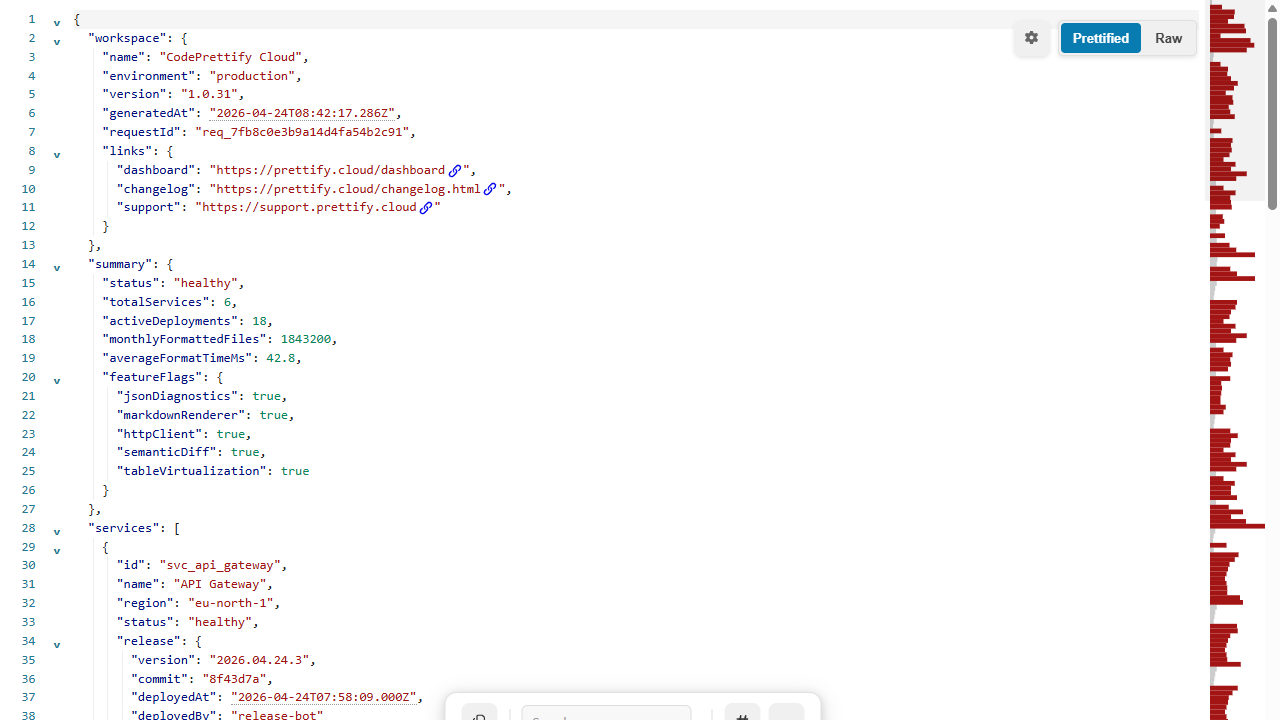
Task: Click the deployedAt timestamp 2026-04-24T07:58:09.000Z
Action: (324, 697)
